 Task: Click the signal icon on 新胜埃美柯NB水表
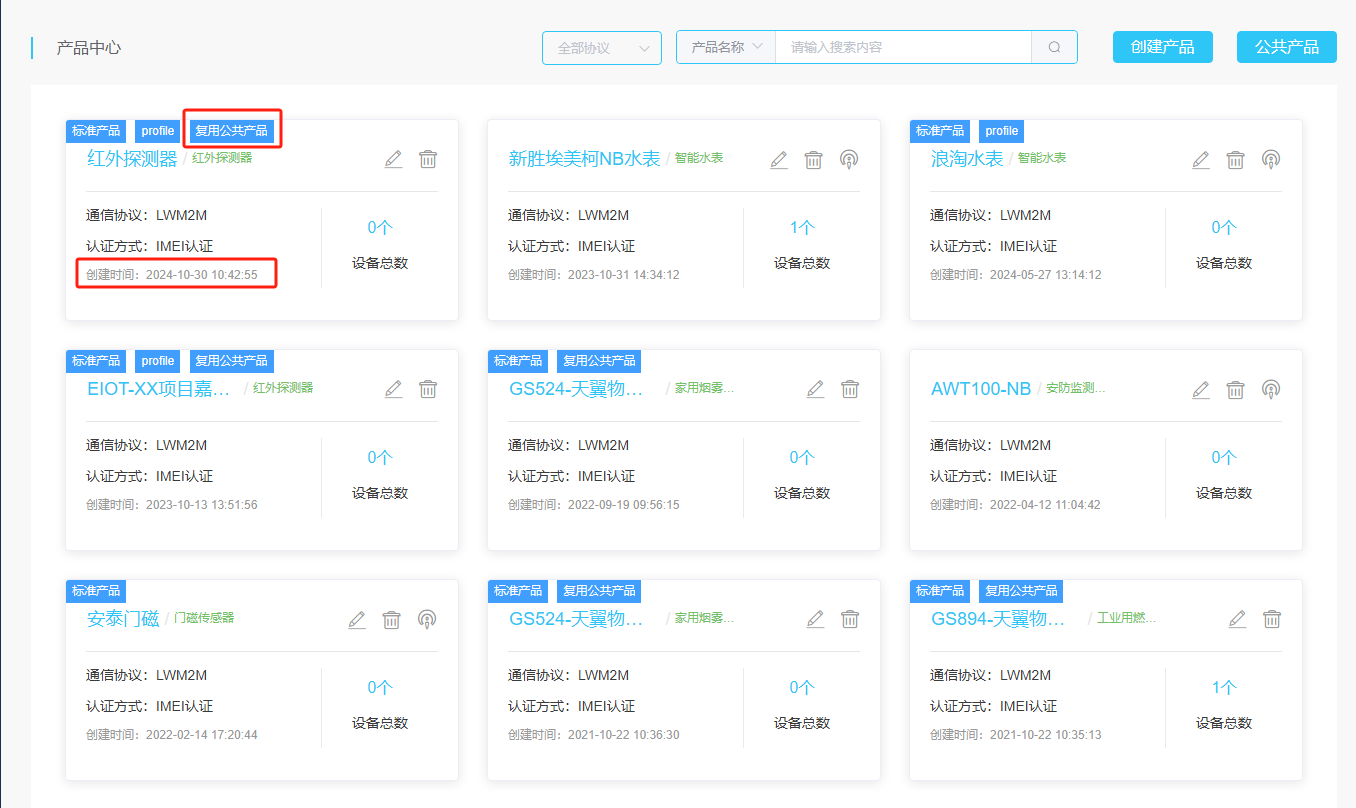pos(849,159)
